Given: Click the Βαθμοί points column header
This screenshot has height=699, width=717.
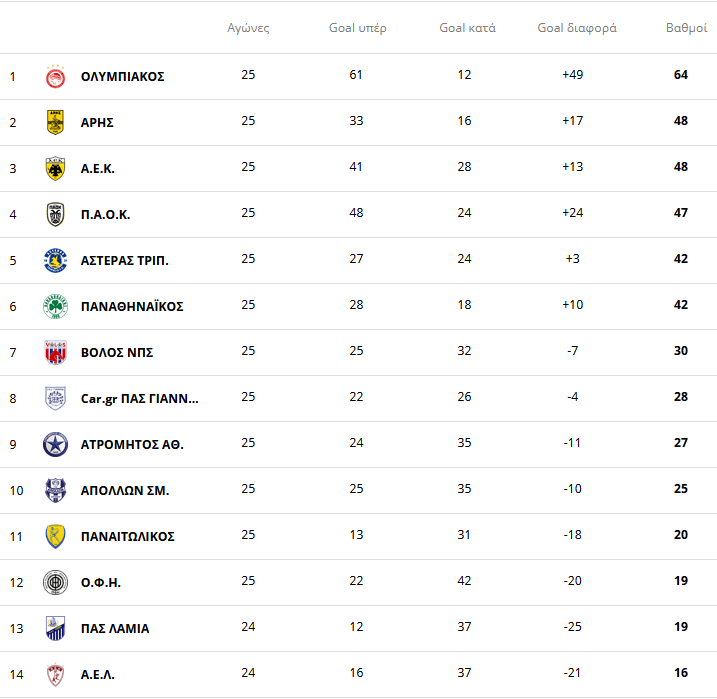Looking at the screenshot, I should (x=687, y=28).
